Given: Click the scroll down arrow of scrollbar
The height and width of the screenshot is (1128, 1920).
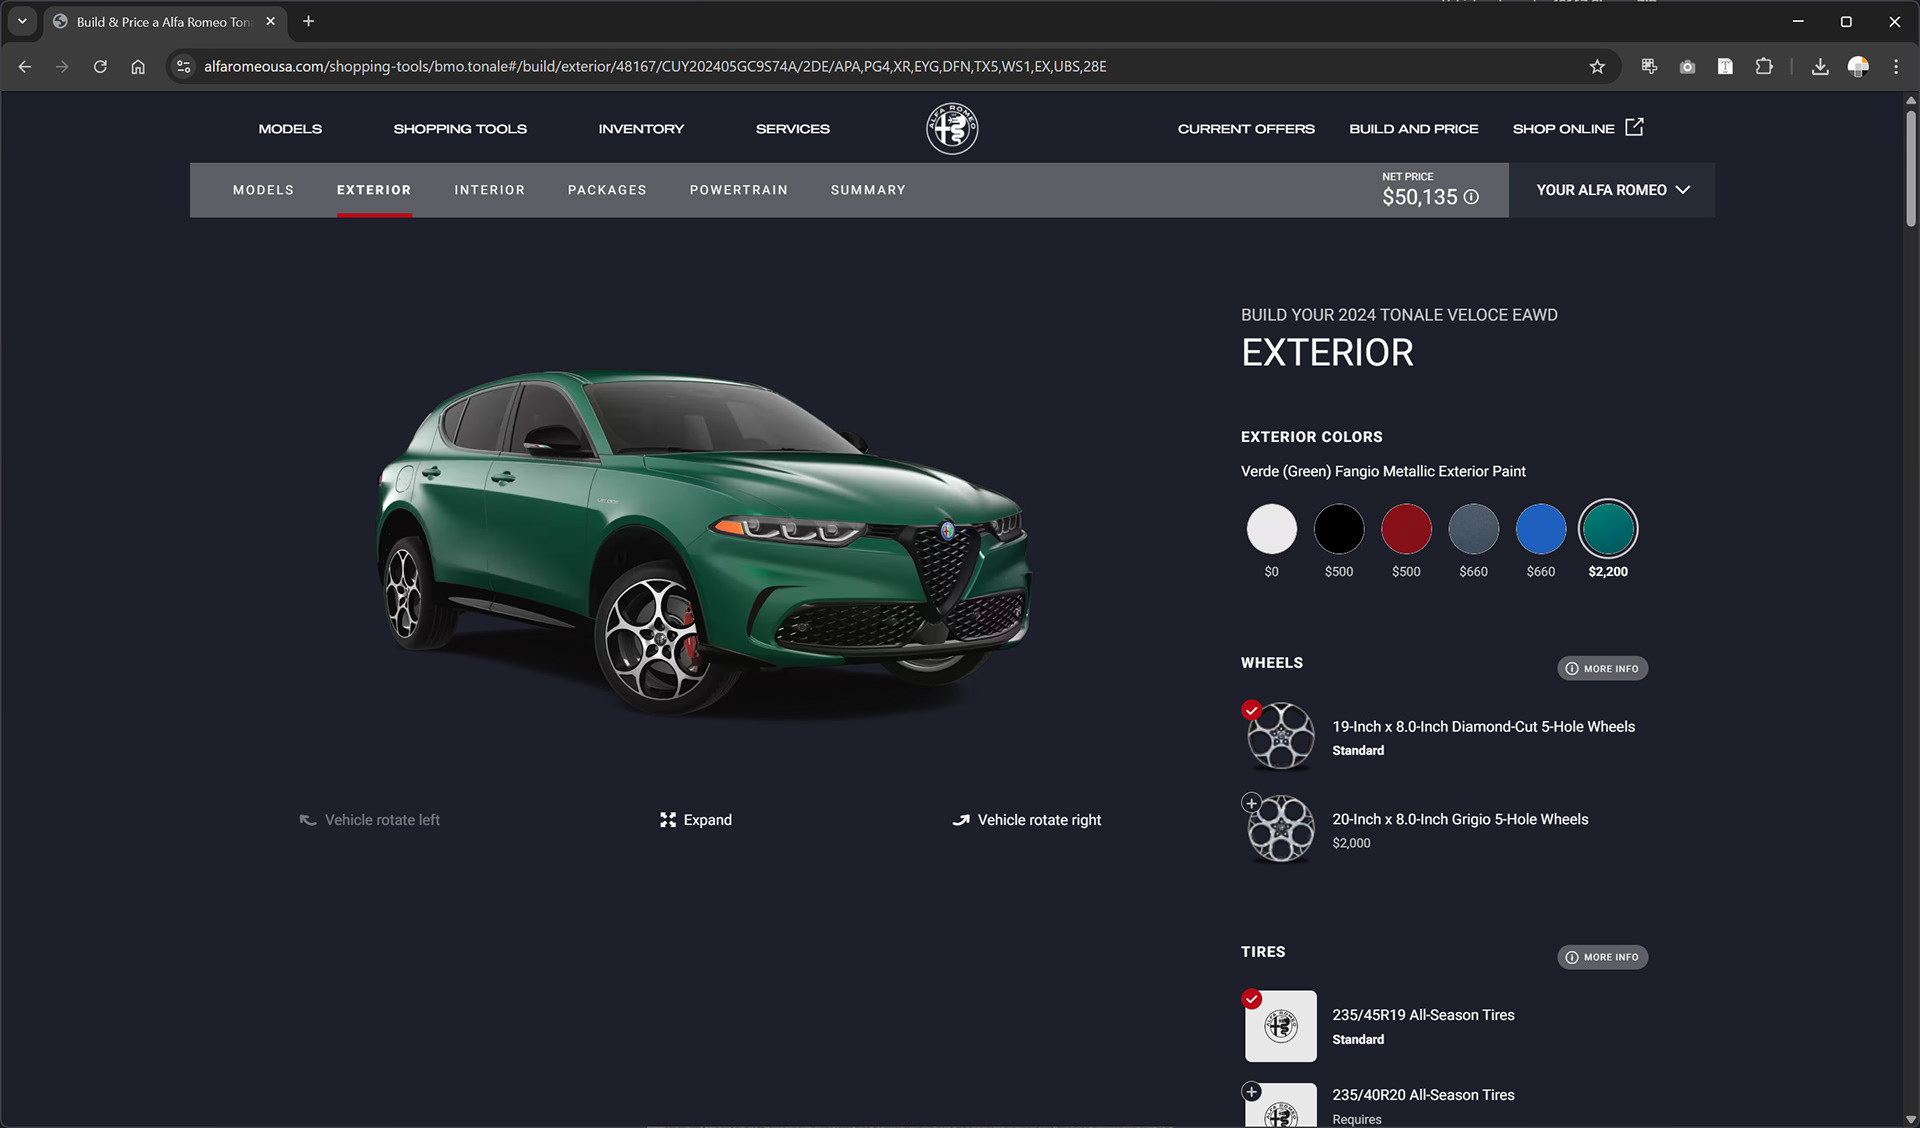Looking at the screenshot, I should 1910,1119.
